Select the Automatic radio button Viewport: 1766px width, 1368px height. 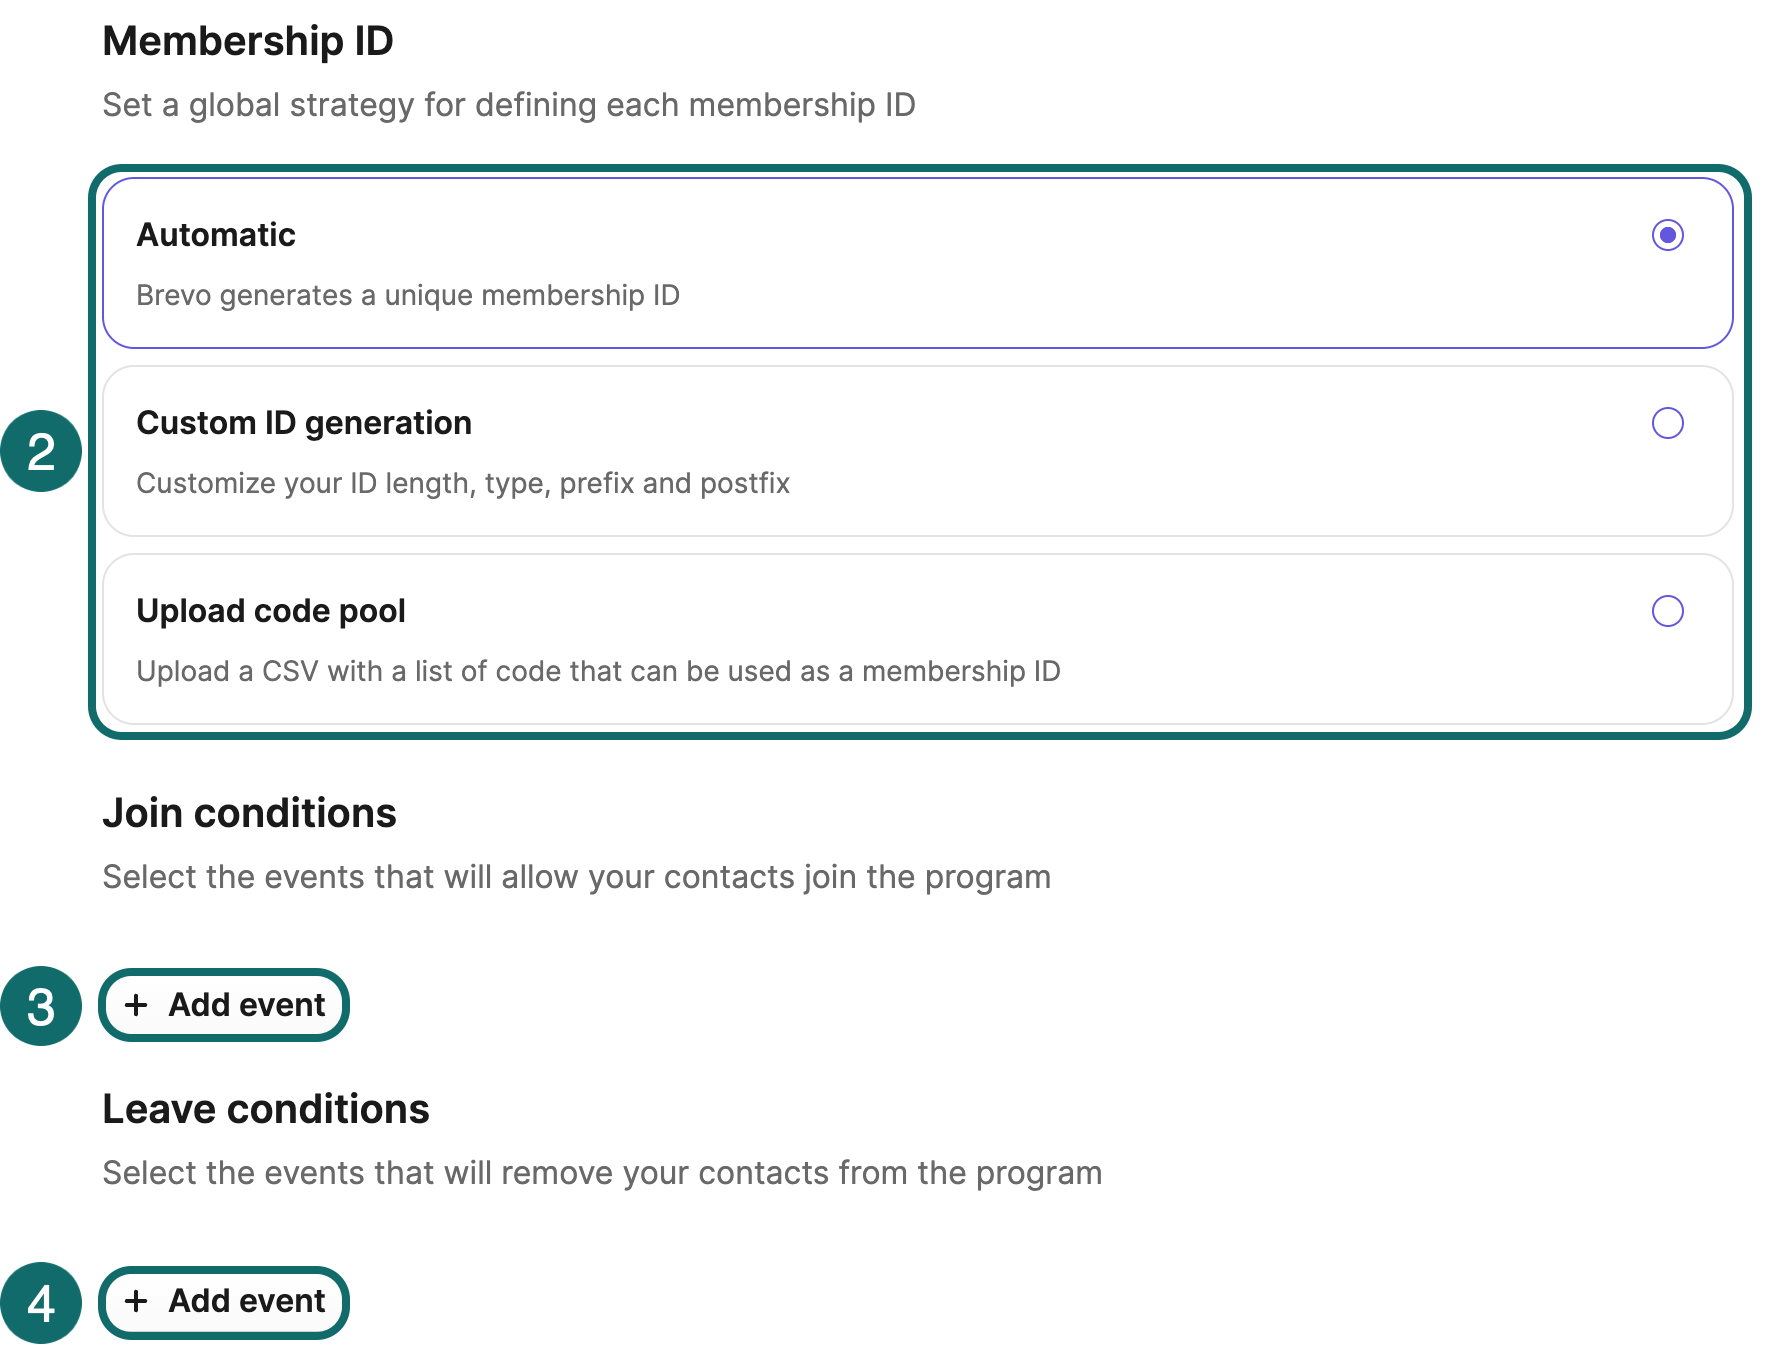pyautogui.click(x=1667, y=235)
